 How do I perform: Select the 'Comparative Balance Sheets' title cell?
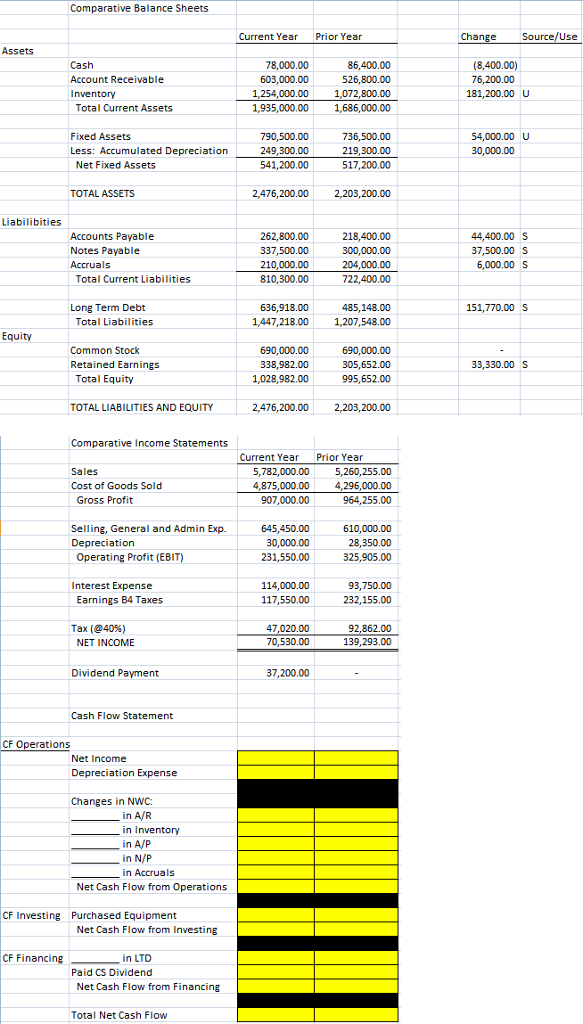[x=139, y=8]
